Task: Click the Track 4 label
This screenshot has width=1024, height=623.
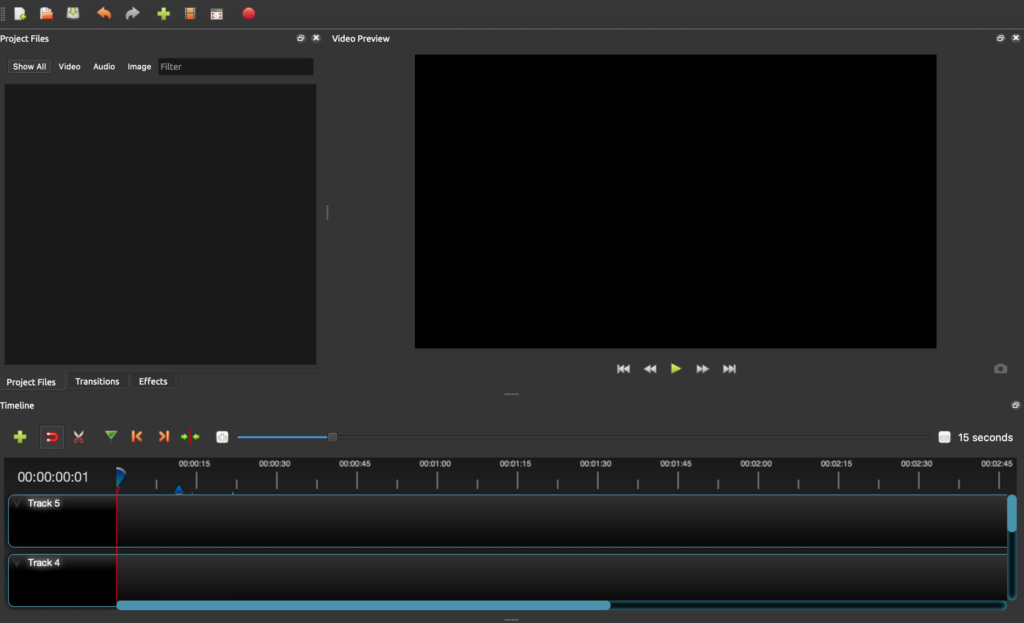Action: 44,563
